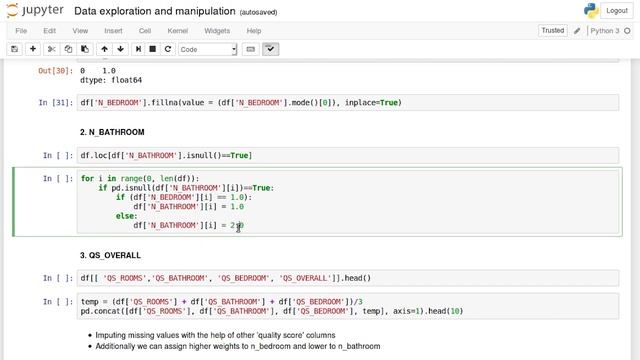Click the In [31] prompt label
640x360 pixels.
point(56,102)
